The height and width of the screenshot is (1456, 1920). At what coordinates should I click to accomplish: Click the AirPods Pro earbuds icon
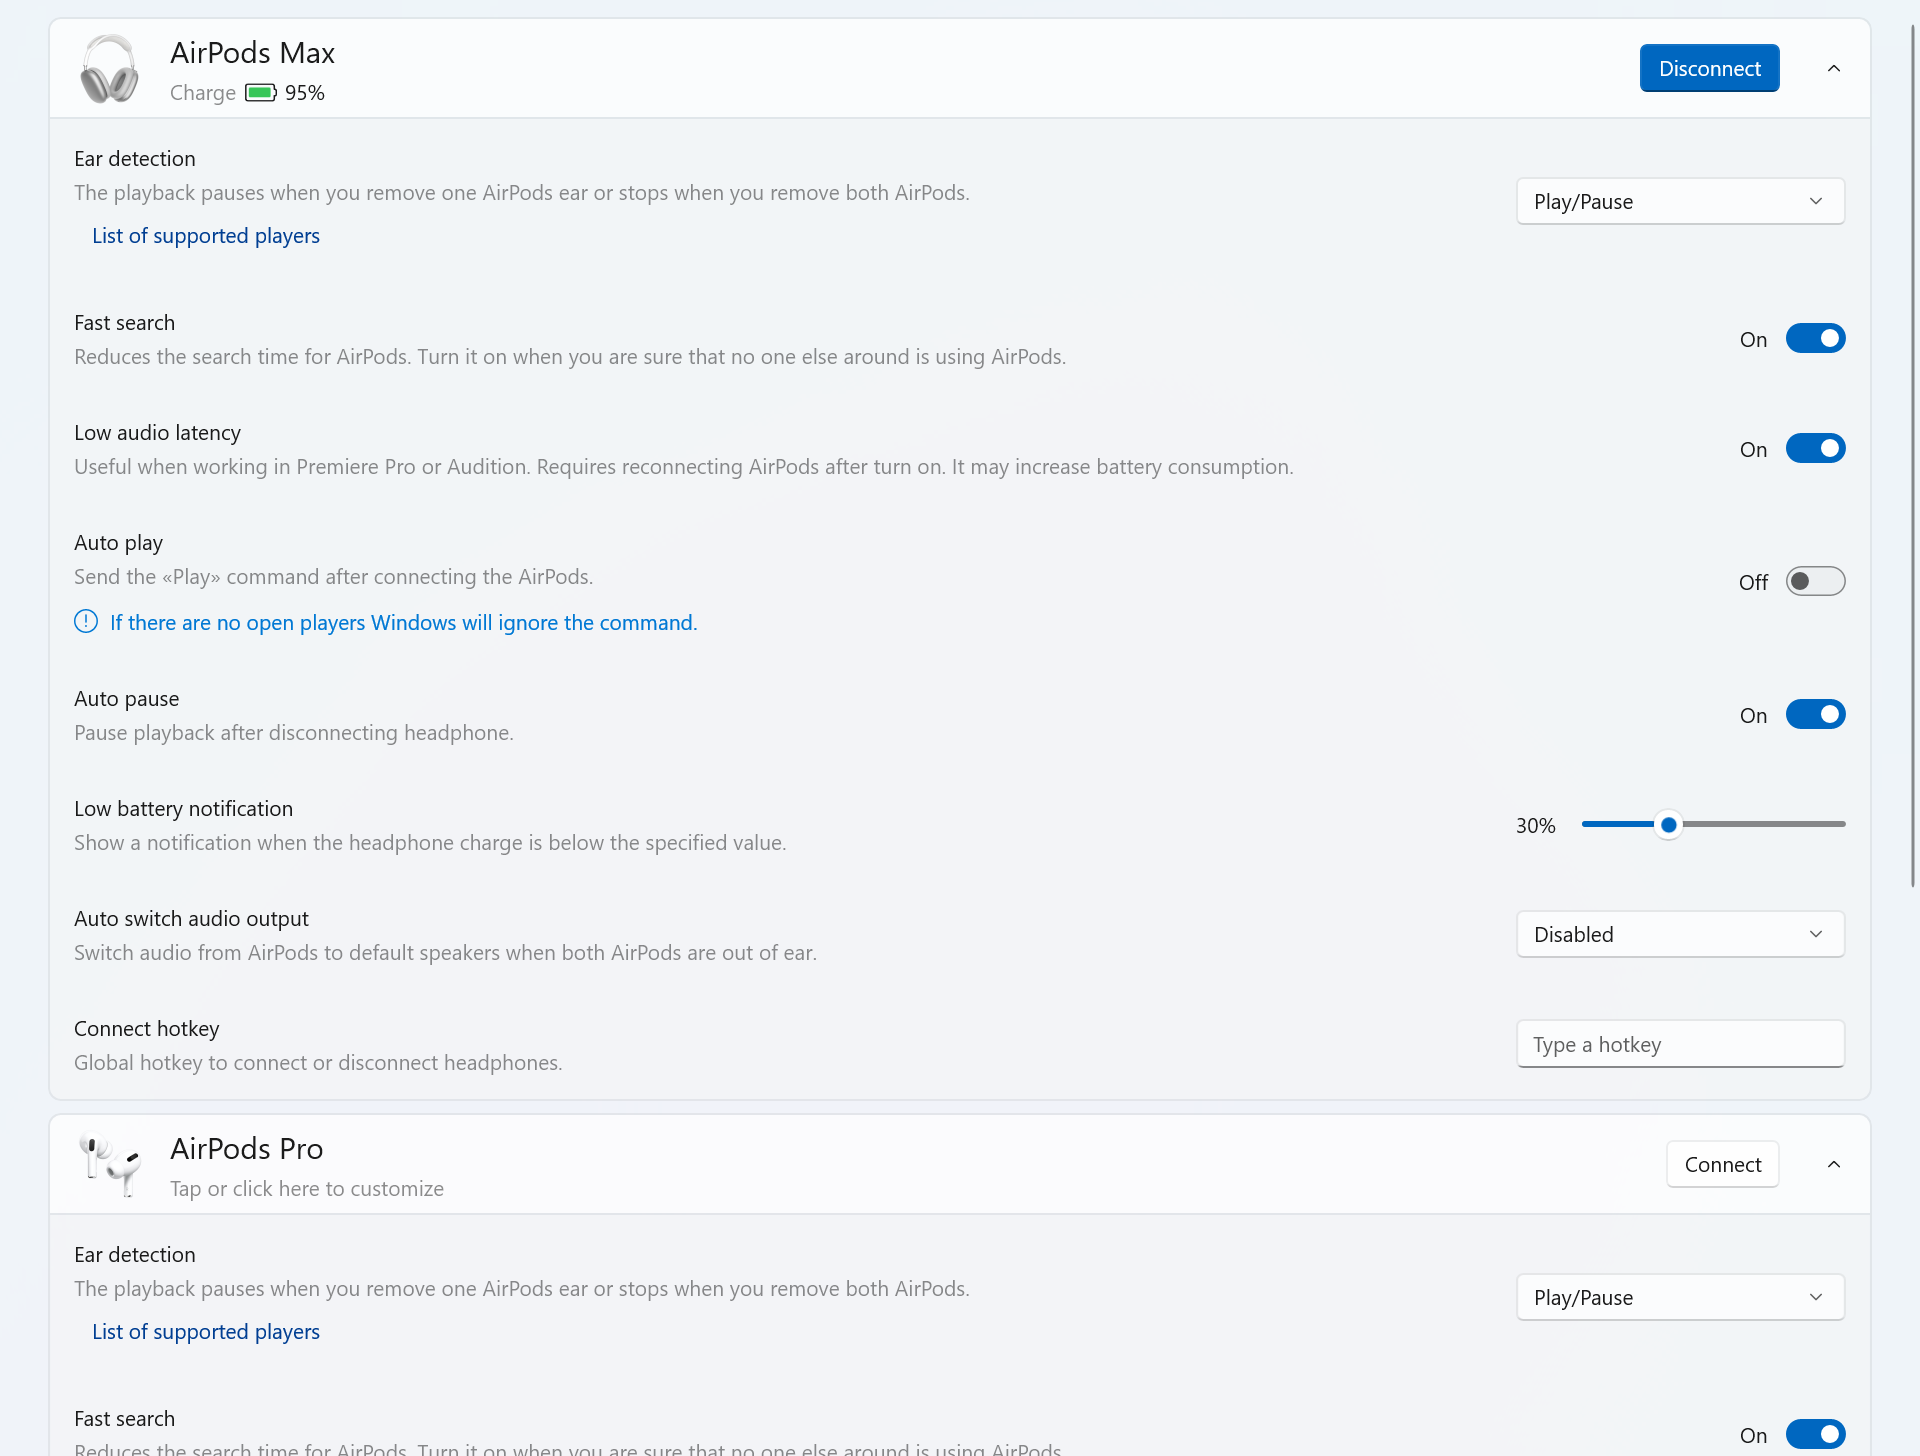[x=110, y=1164]
